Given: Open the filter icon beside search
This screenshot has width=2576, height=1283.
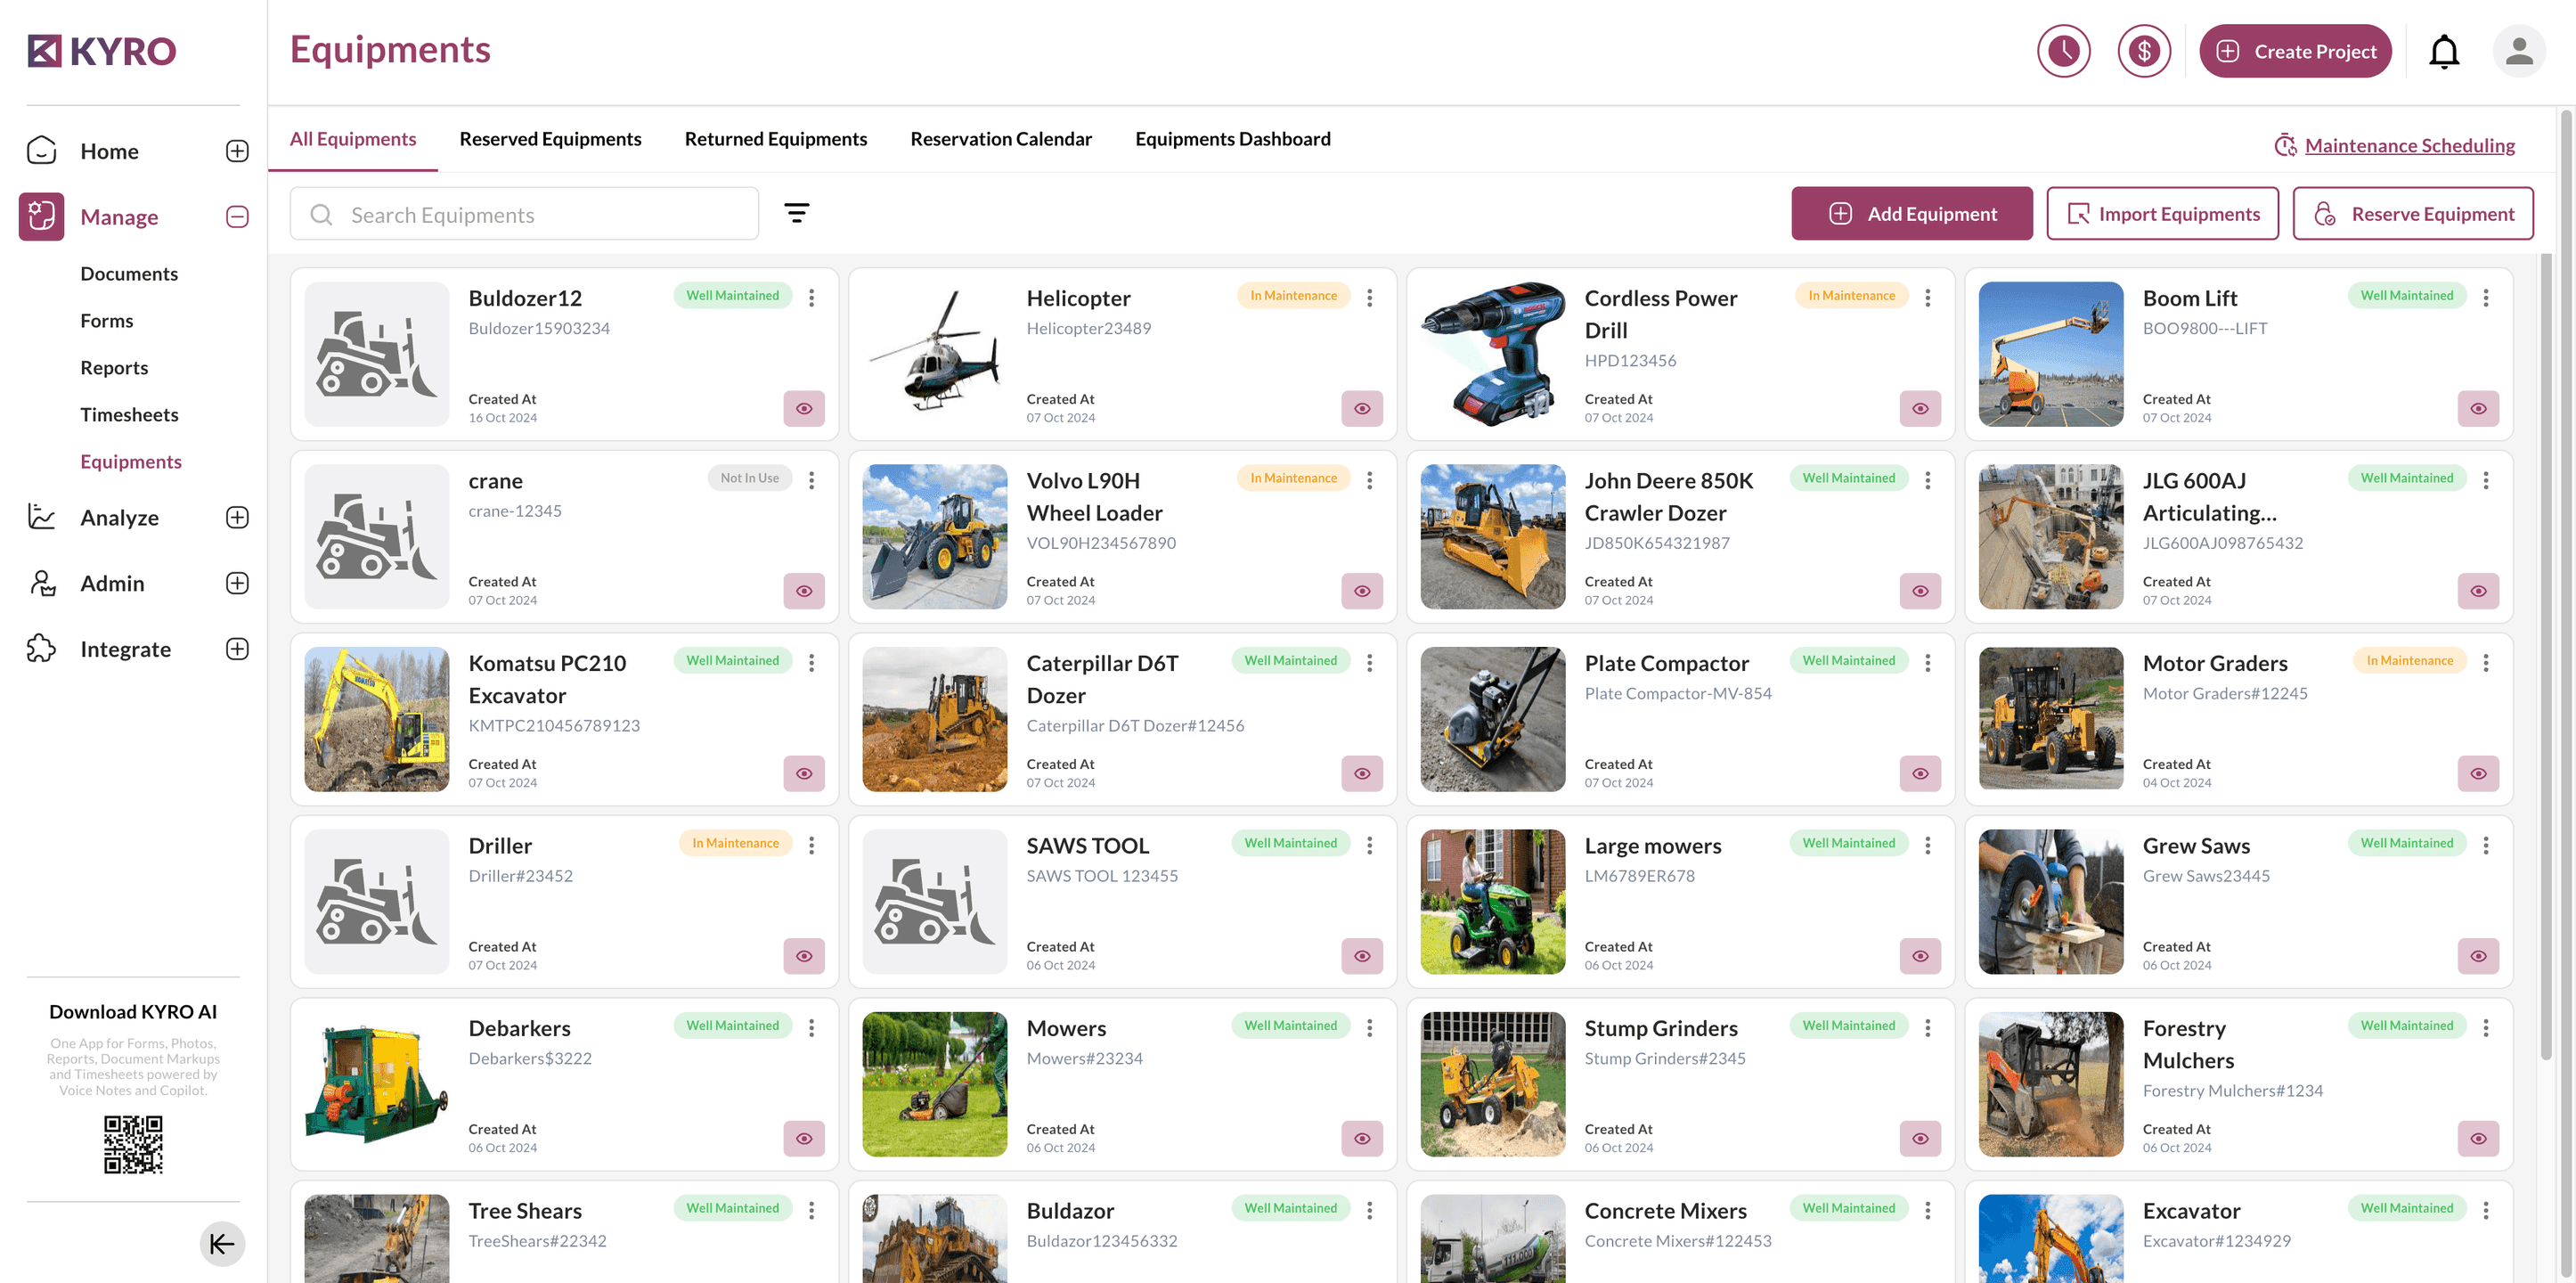Looking at the screenshot, I should click(x=796, y=213).
